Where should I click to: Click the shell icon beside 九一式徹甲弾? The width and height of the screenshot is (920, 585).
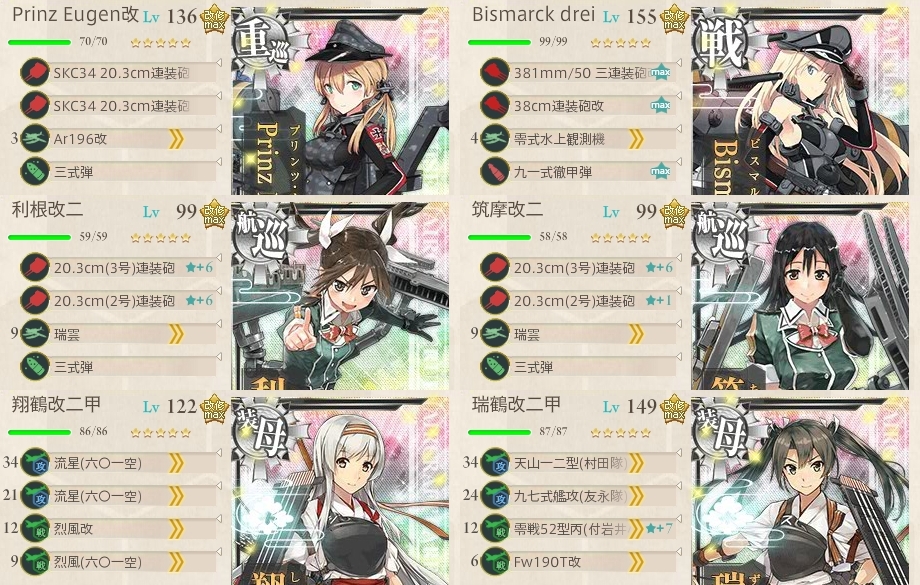click(x=495, y=171)
